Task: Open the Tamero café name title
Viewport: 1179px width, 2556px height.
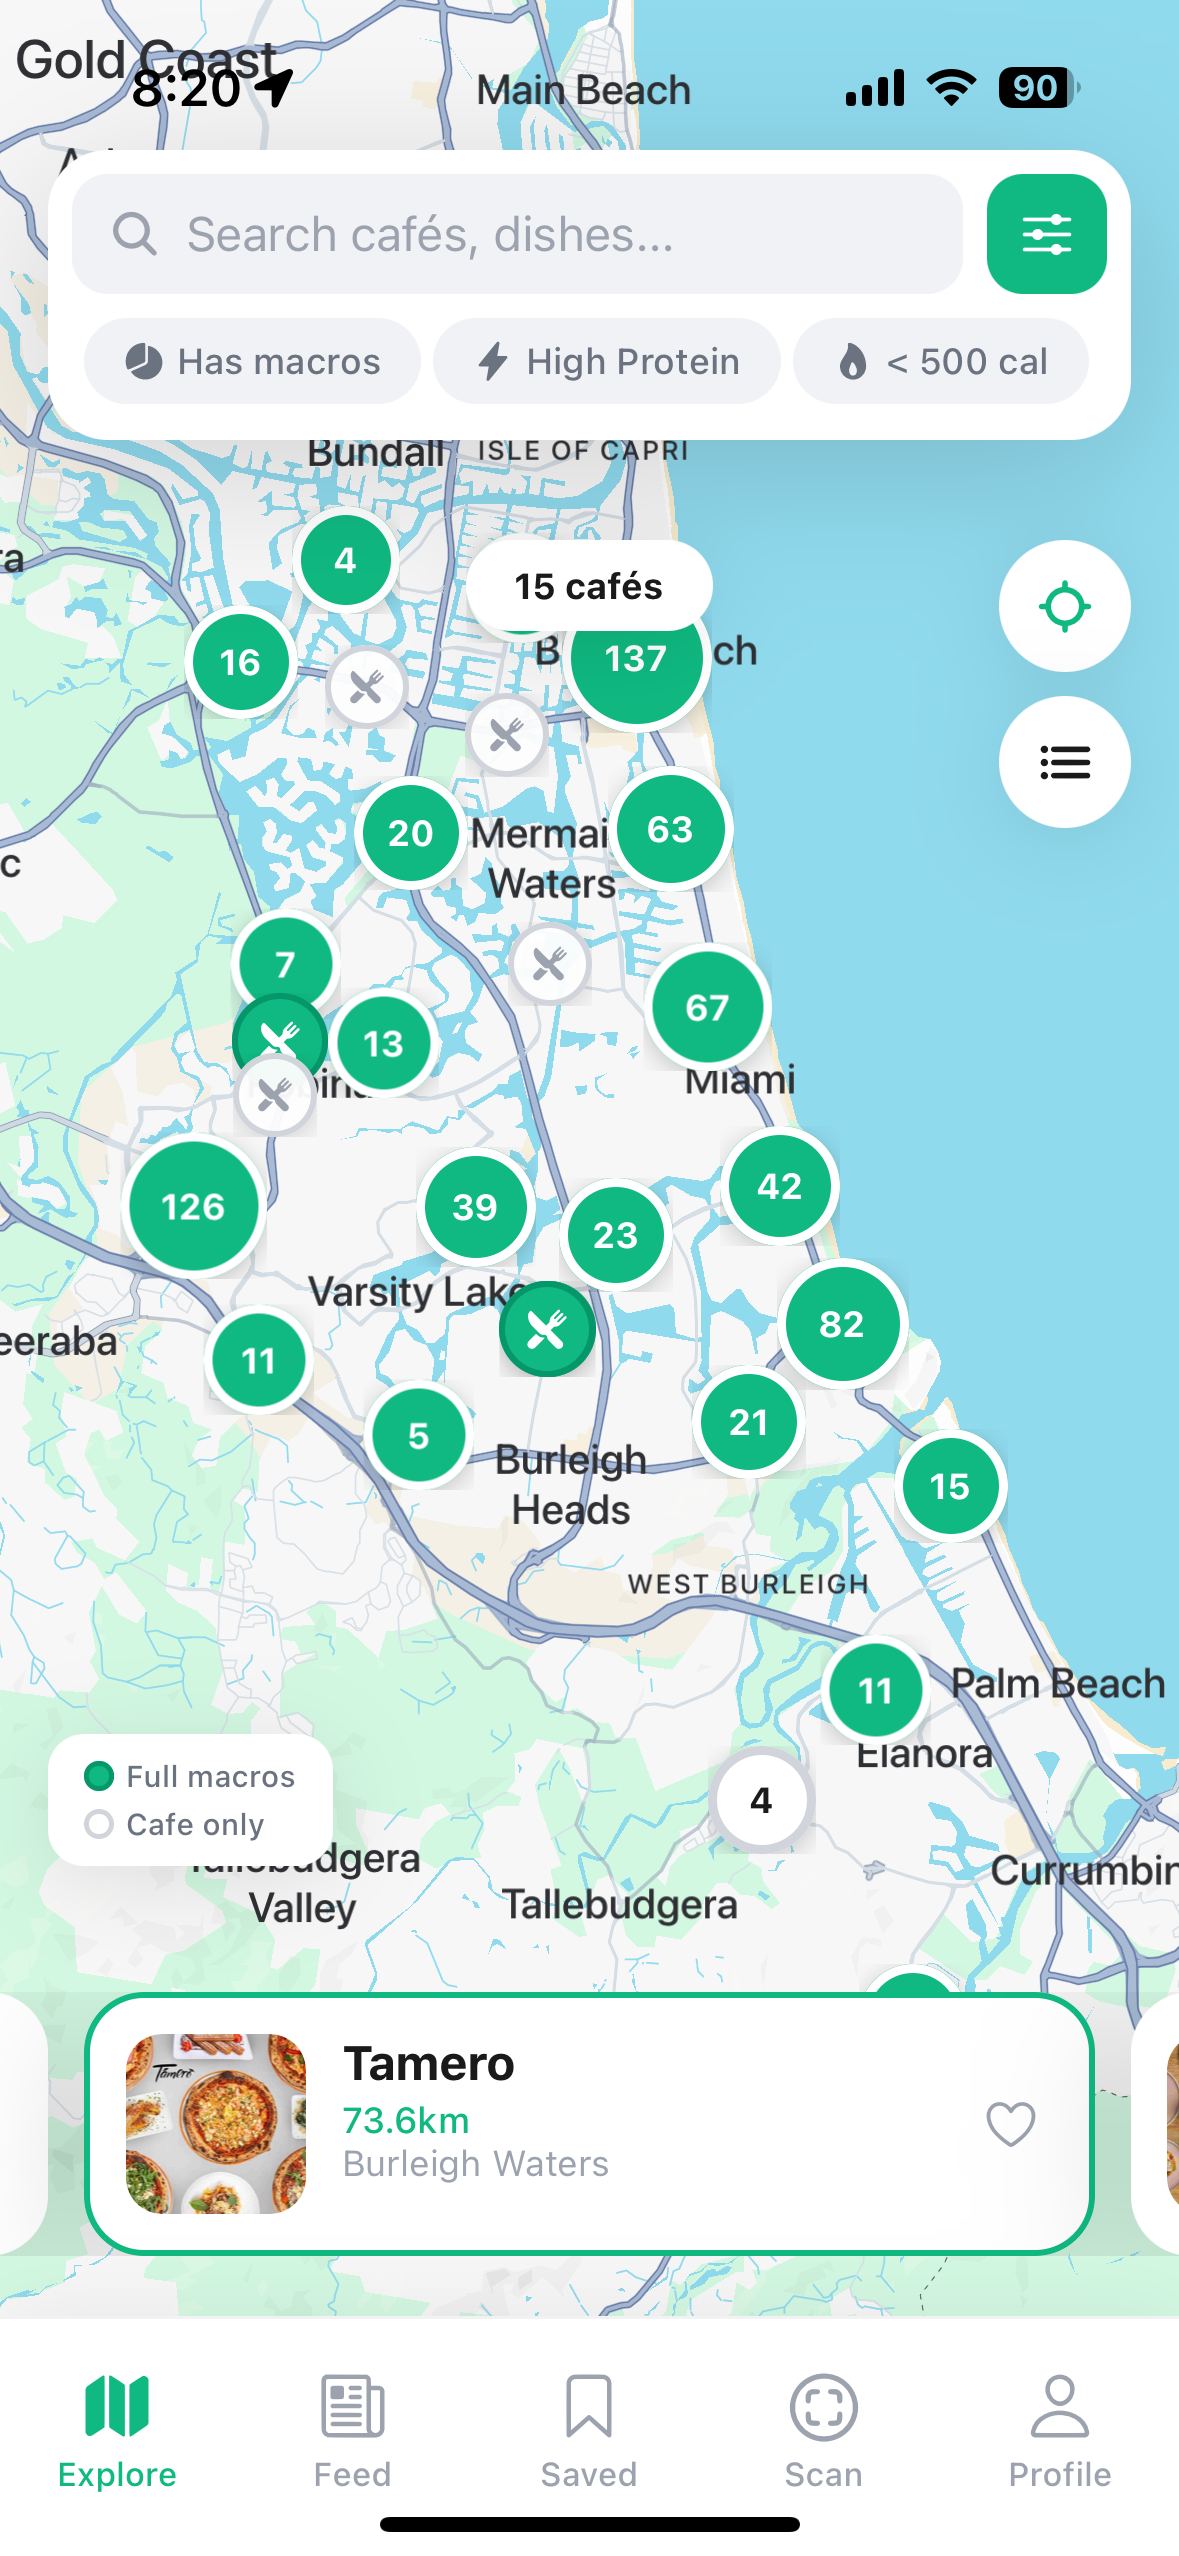Action: pyautogui.click(x=429, y=2063)
